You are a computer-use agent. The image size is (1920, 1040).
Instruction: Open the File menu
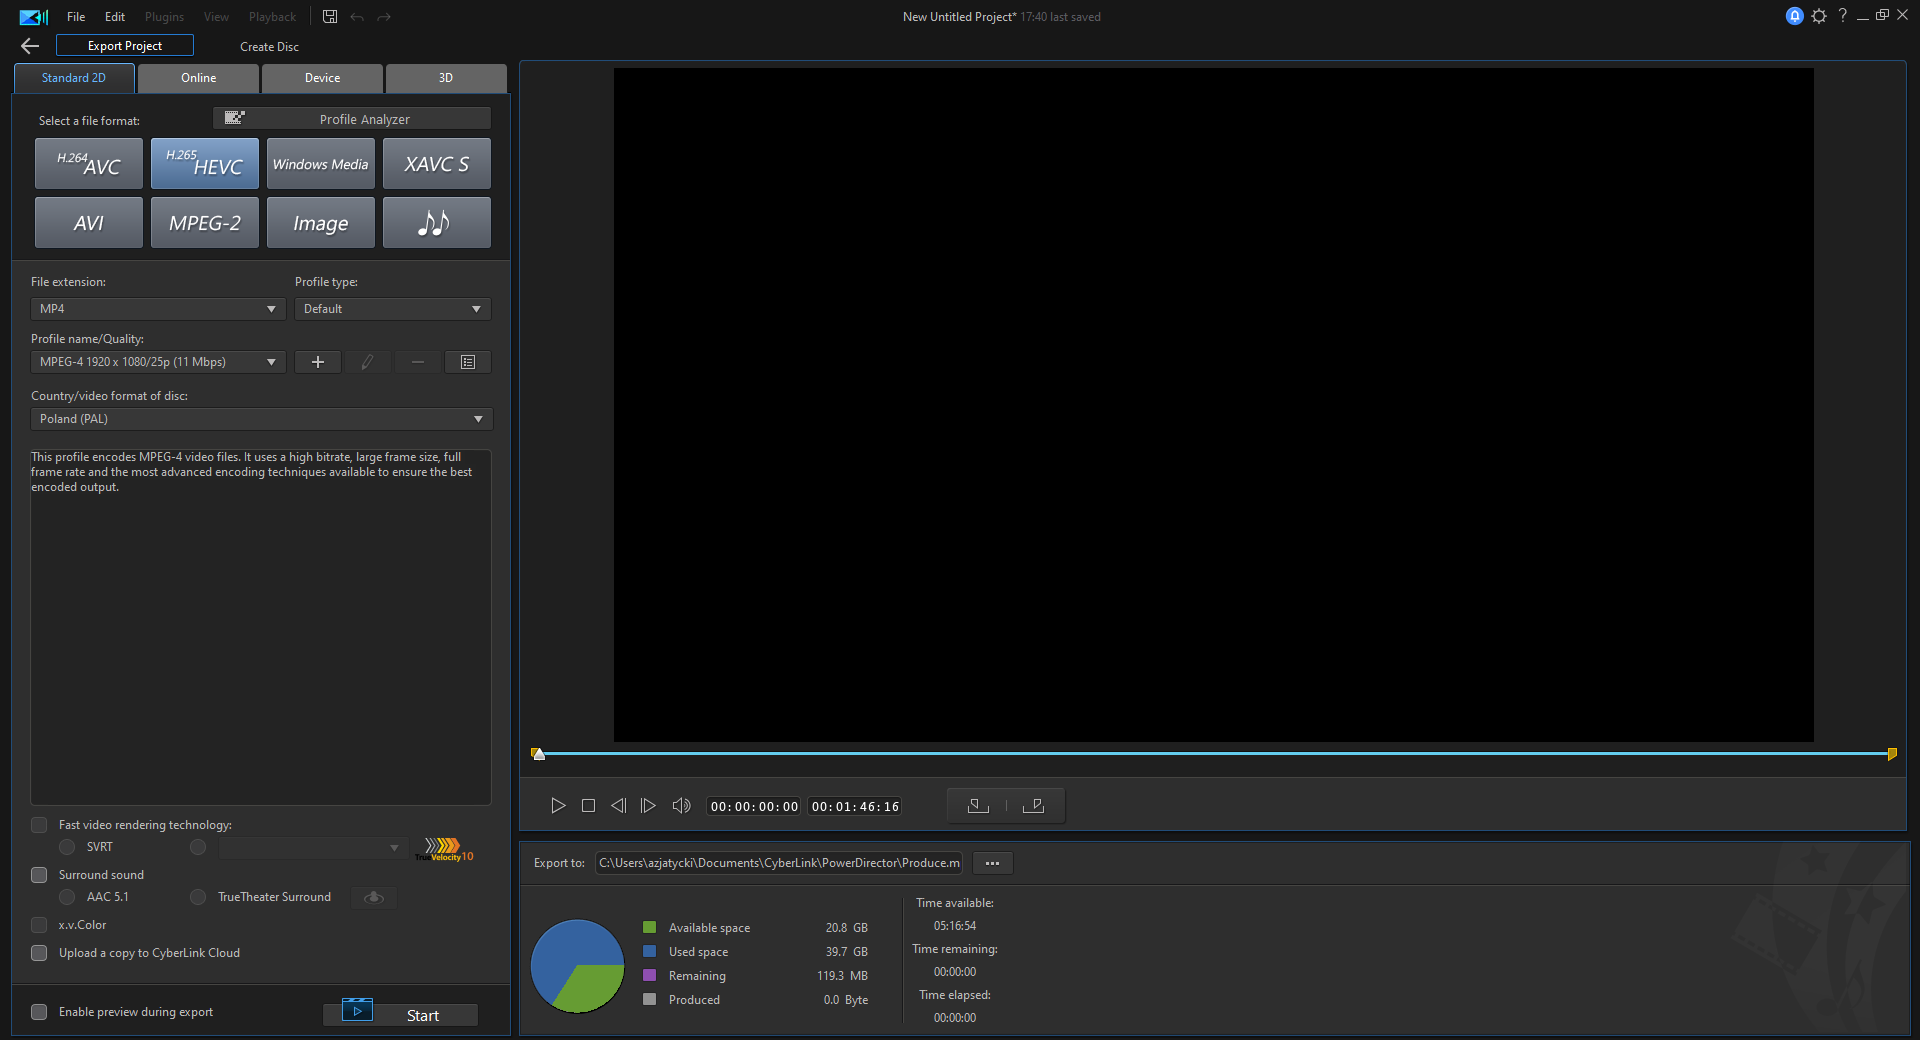coord(76,17)
